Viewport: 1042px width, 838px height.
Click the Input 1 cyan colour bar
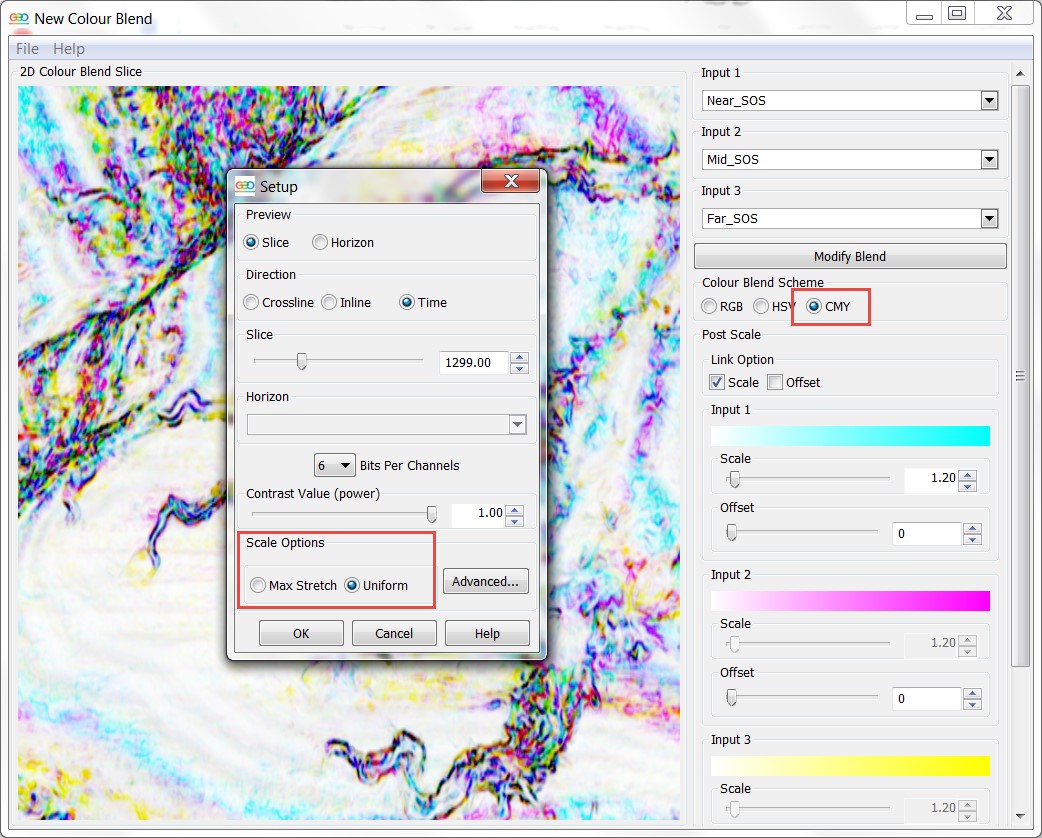pyautogui.click(x=850, y=436)
